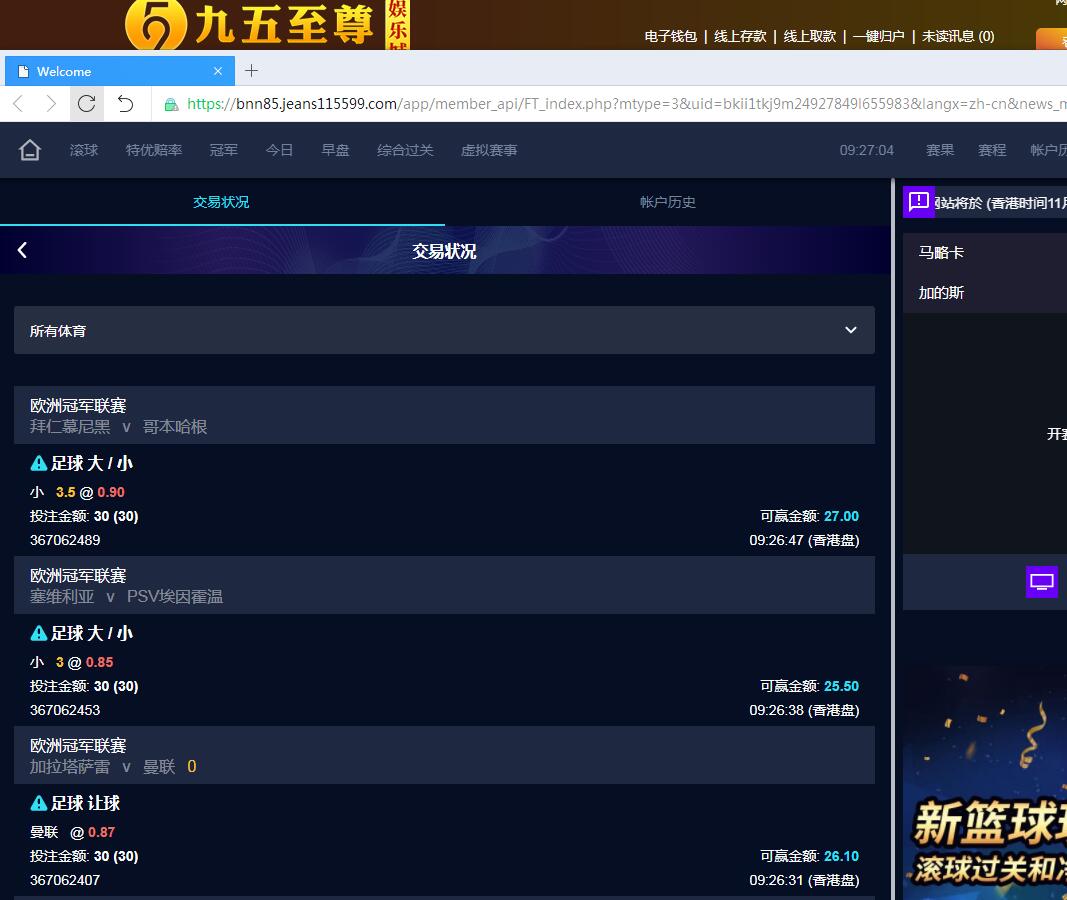Click the browser back arrow

click(18, 103)
